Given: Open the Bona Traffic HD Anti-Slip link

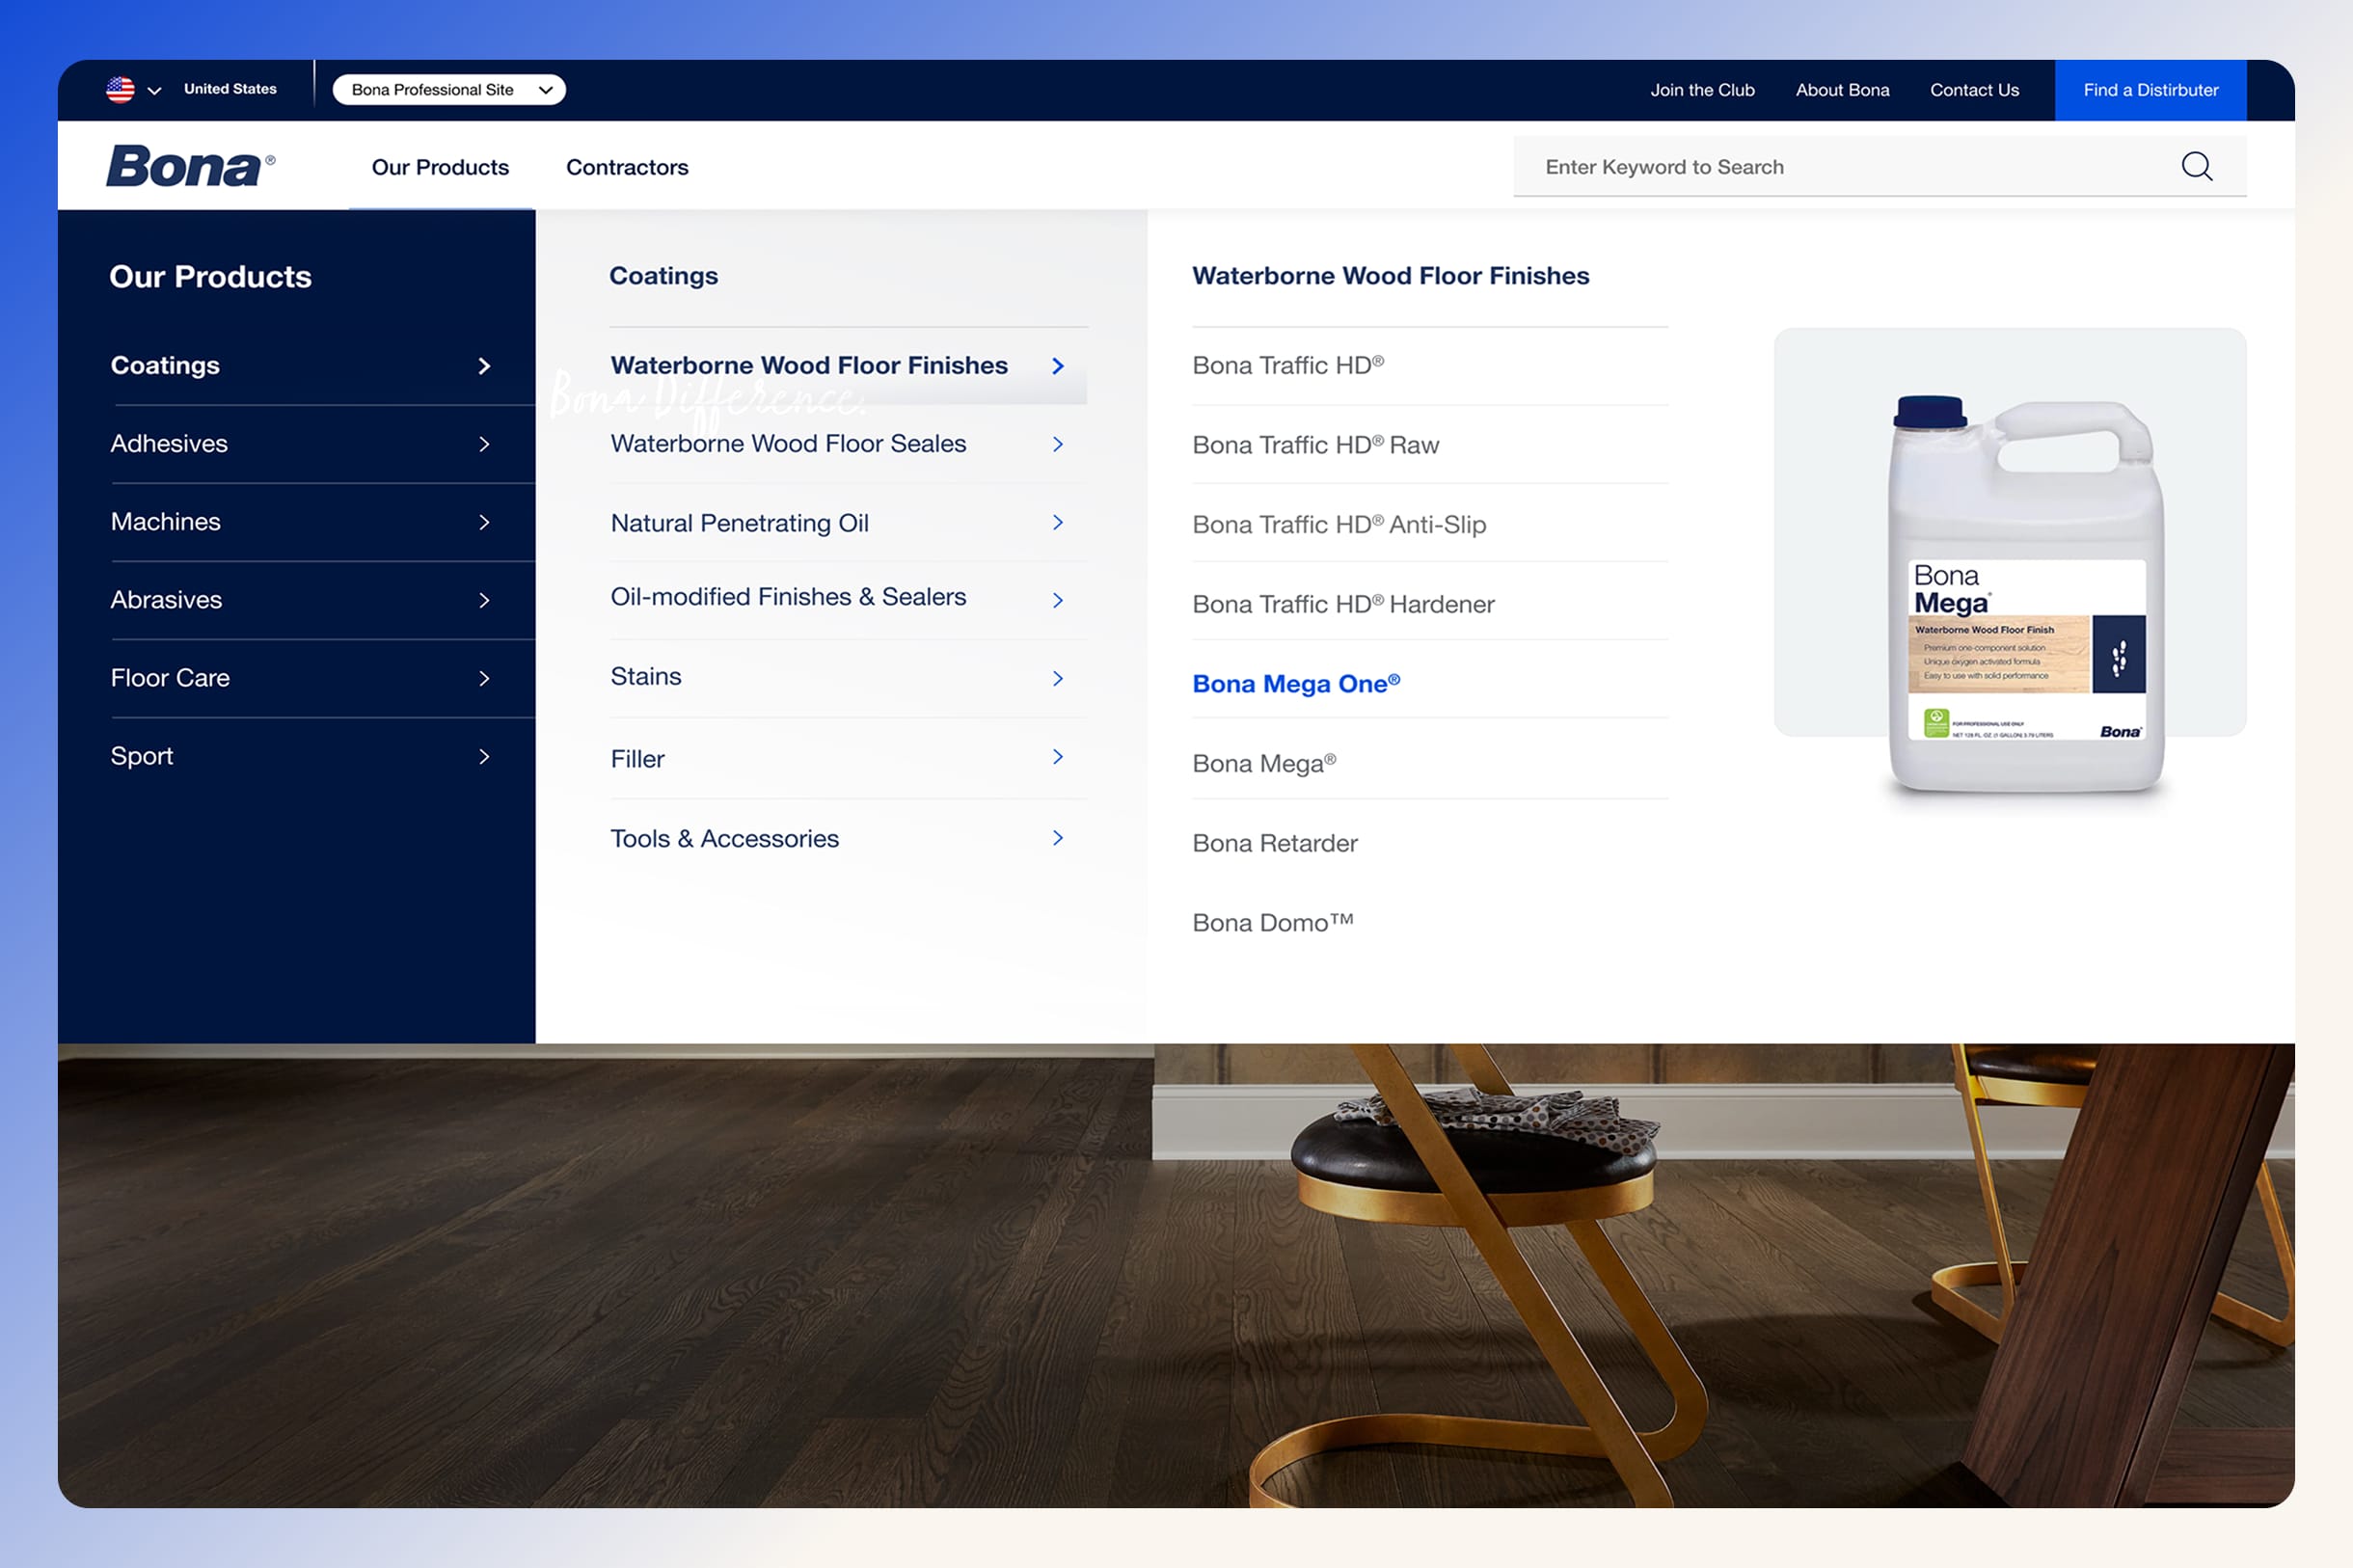Looking at the screenshot, I should 1339,525.
